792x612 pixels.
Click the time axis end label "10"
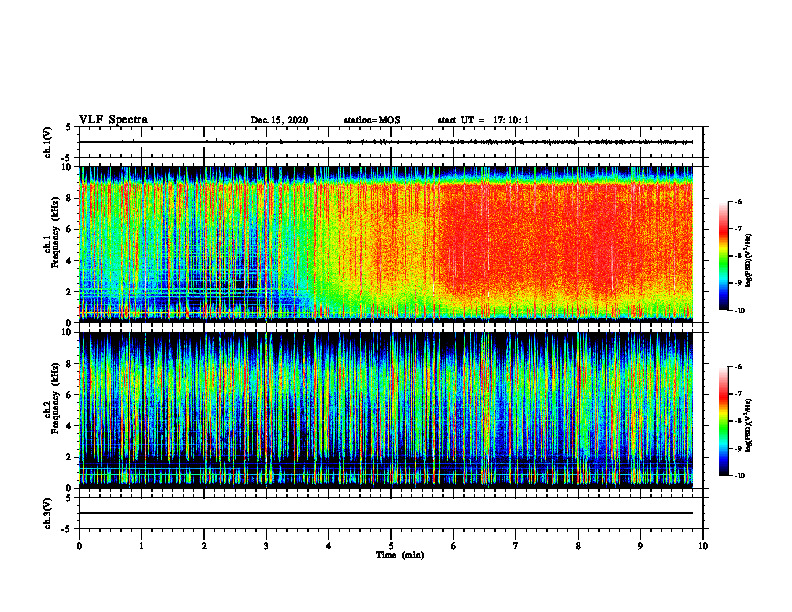(703, 546)
